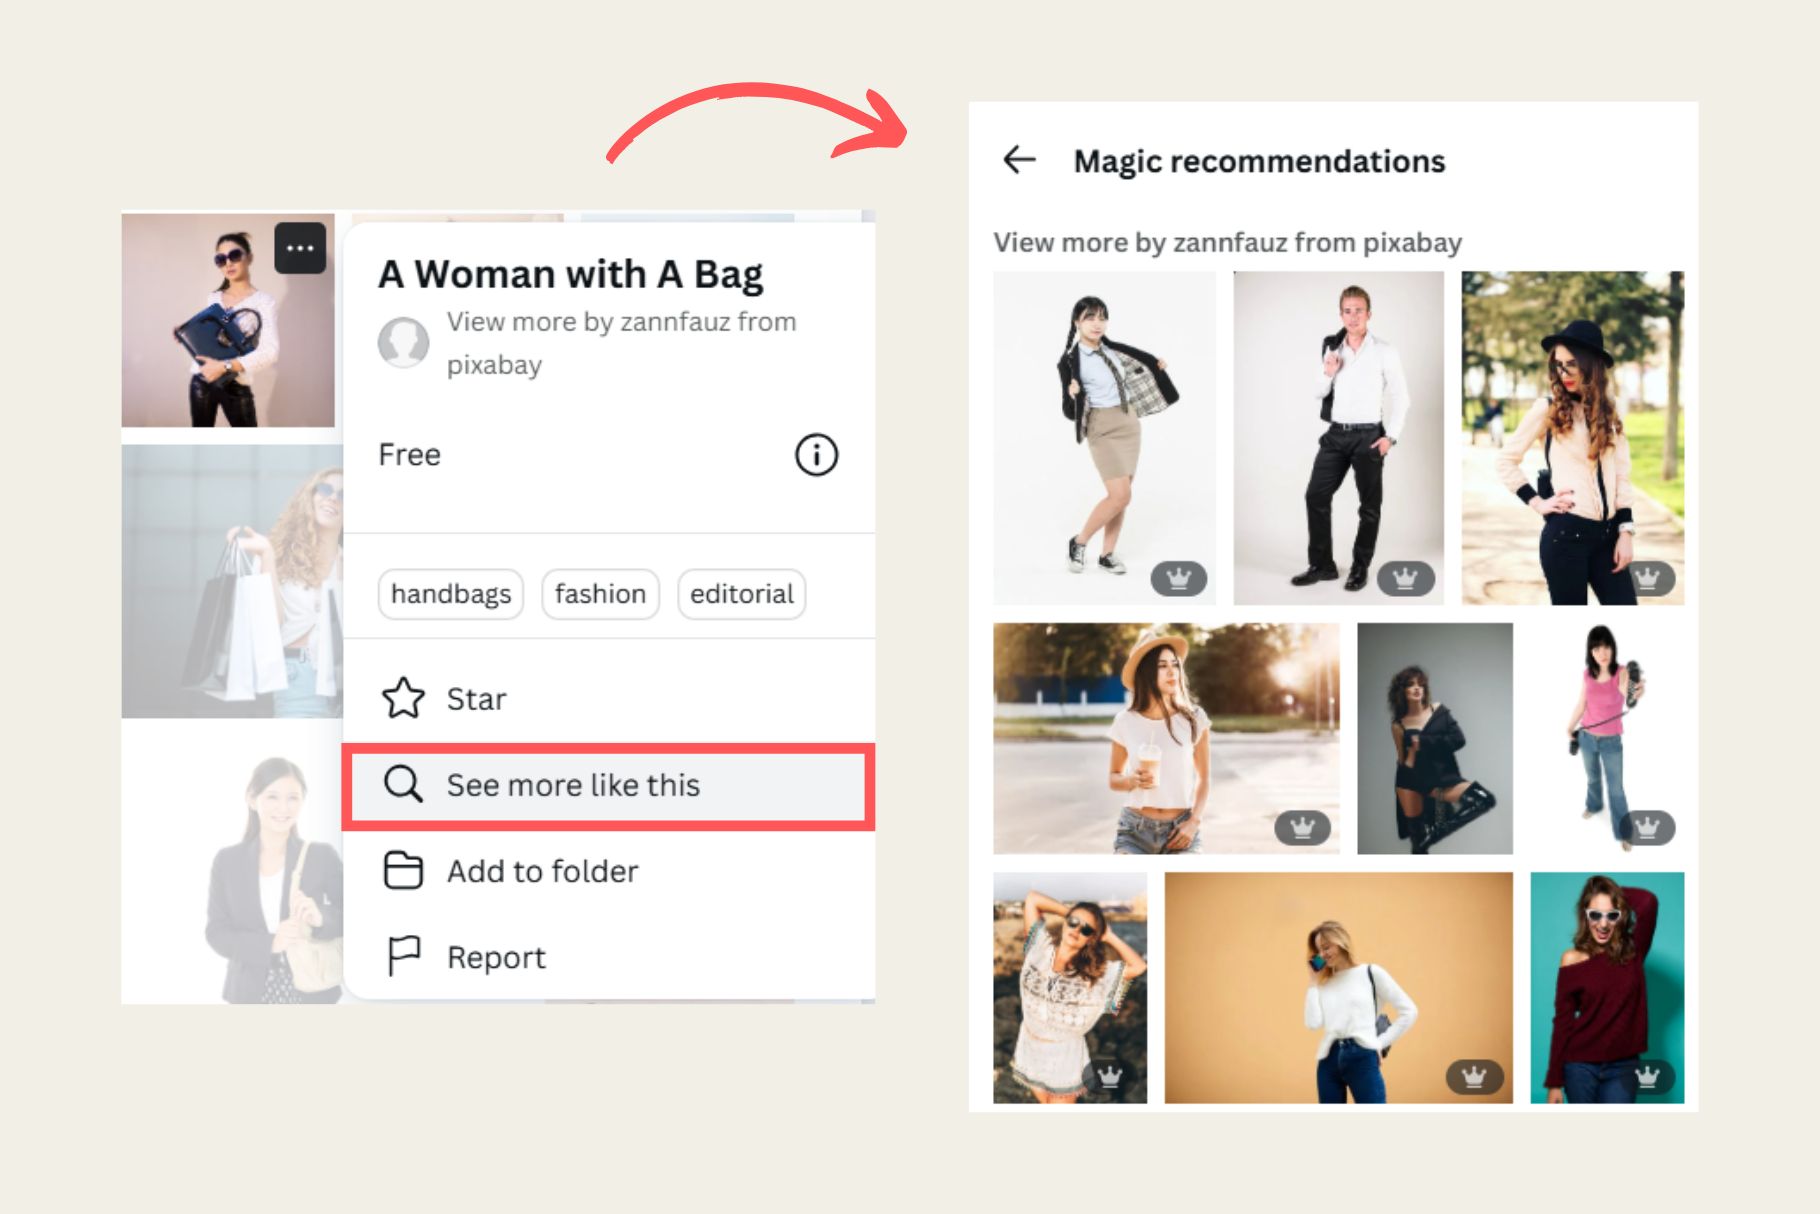Click the zannfauz author avatar icon
Screen dimensions: 1820x1214
tap(403, 343)
